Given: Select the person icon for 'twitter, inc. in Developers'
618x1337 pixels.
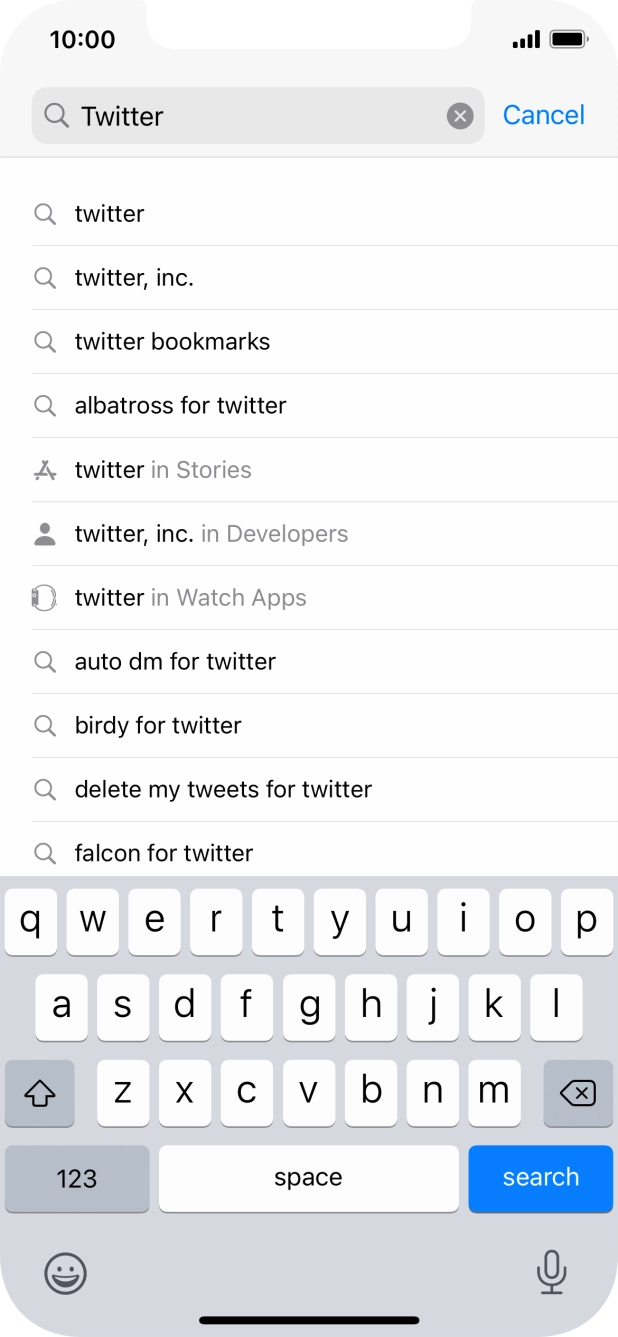Looking at the screenshot, I should 45,533.
